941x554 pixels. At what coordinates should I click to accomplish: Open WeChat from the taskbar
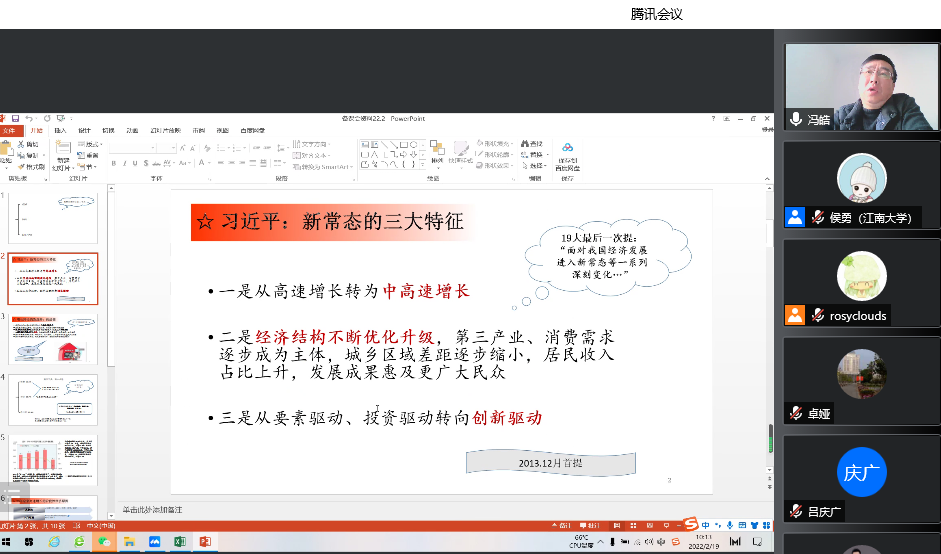(x=104, y=541)
